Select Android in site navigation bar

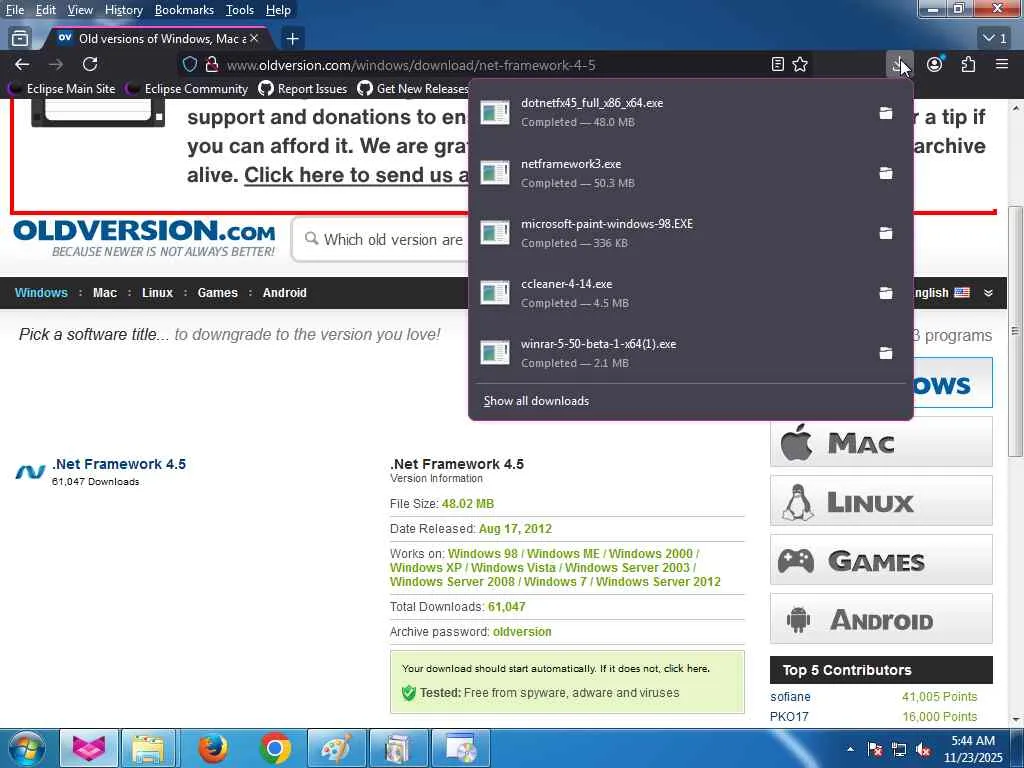pos(284,293)
